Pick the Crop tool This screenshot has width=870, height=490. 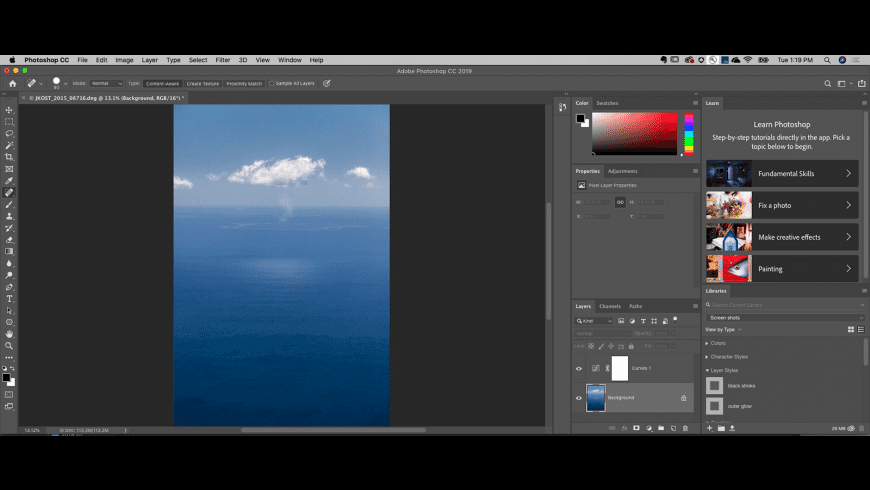[10, 157]
